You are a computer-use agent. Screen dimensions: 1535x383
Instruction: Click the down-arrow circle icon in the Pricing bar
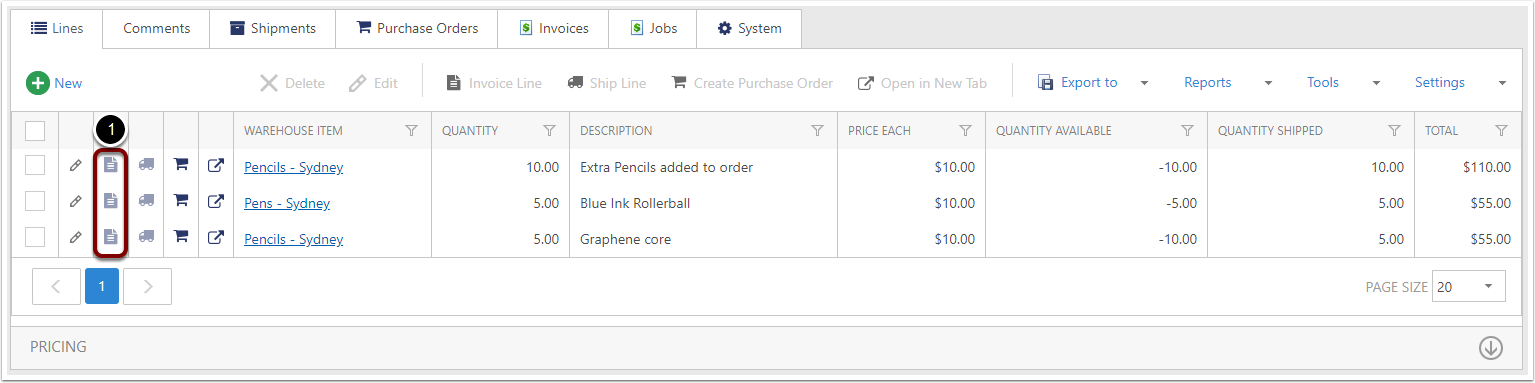tap(1491, 348)
